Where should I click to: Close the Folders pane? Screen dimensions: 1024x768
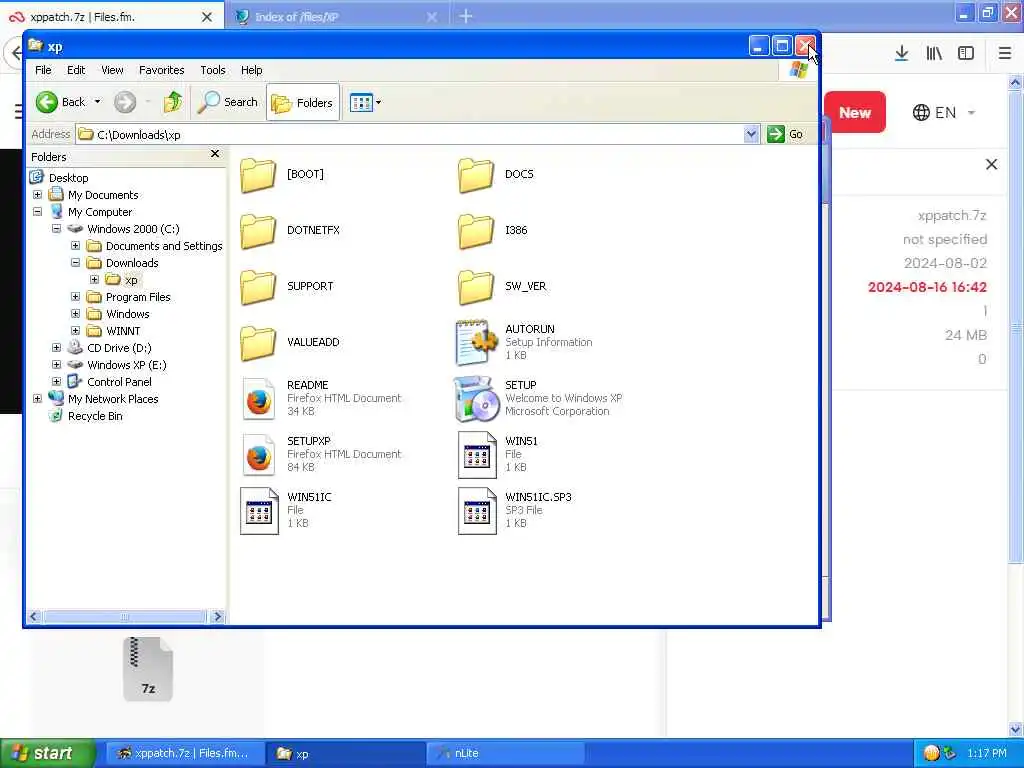(215, 154)
